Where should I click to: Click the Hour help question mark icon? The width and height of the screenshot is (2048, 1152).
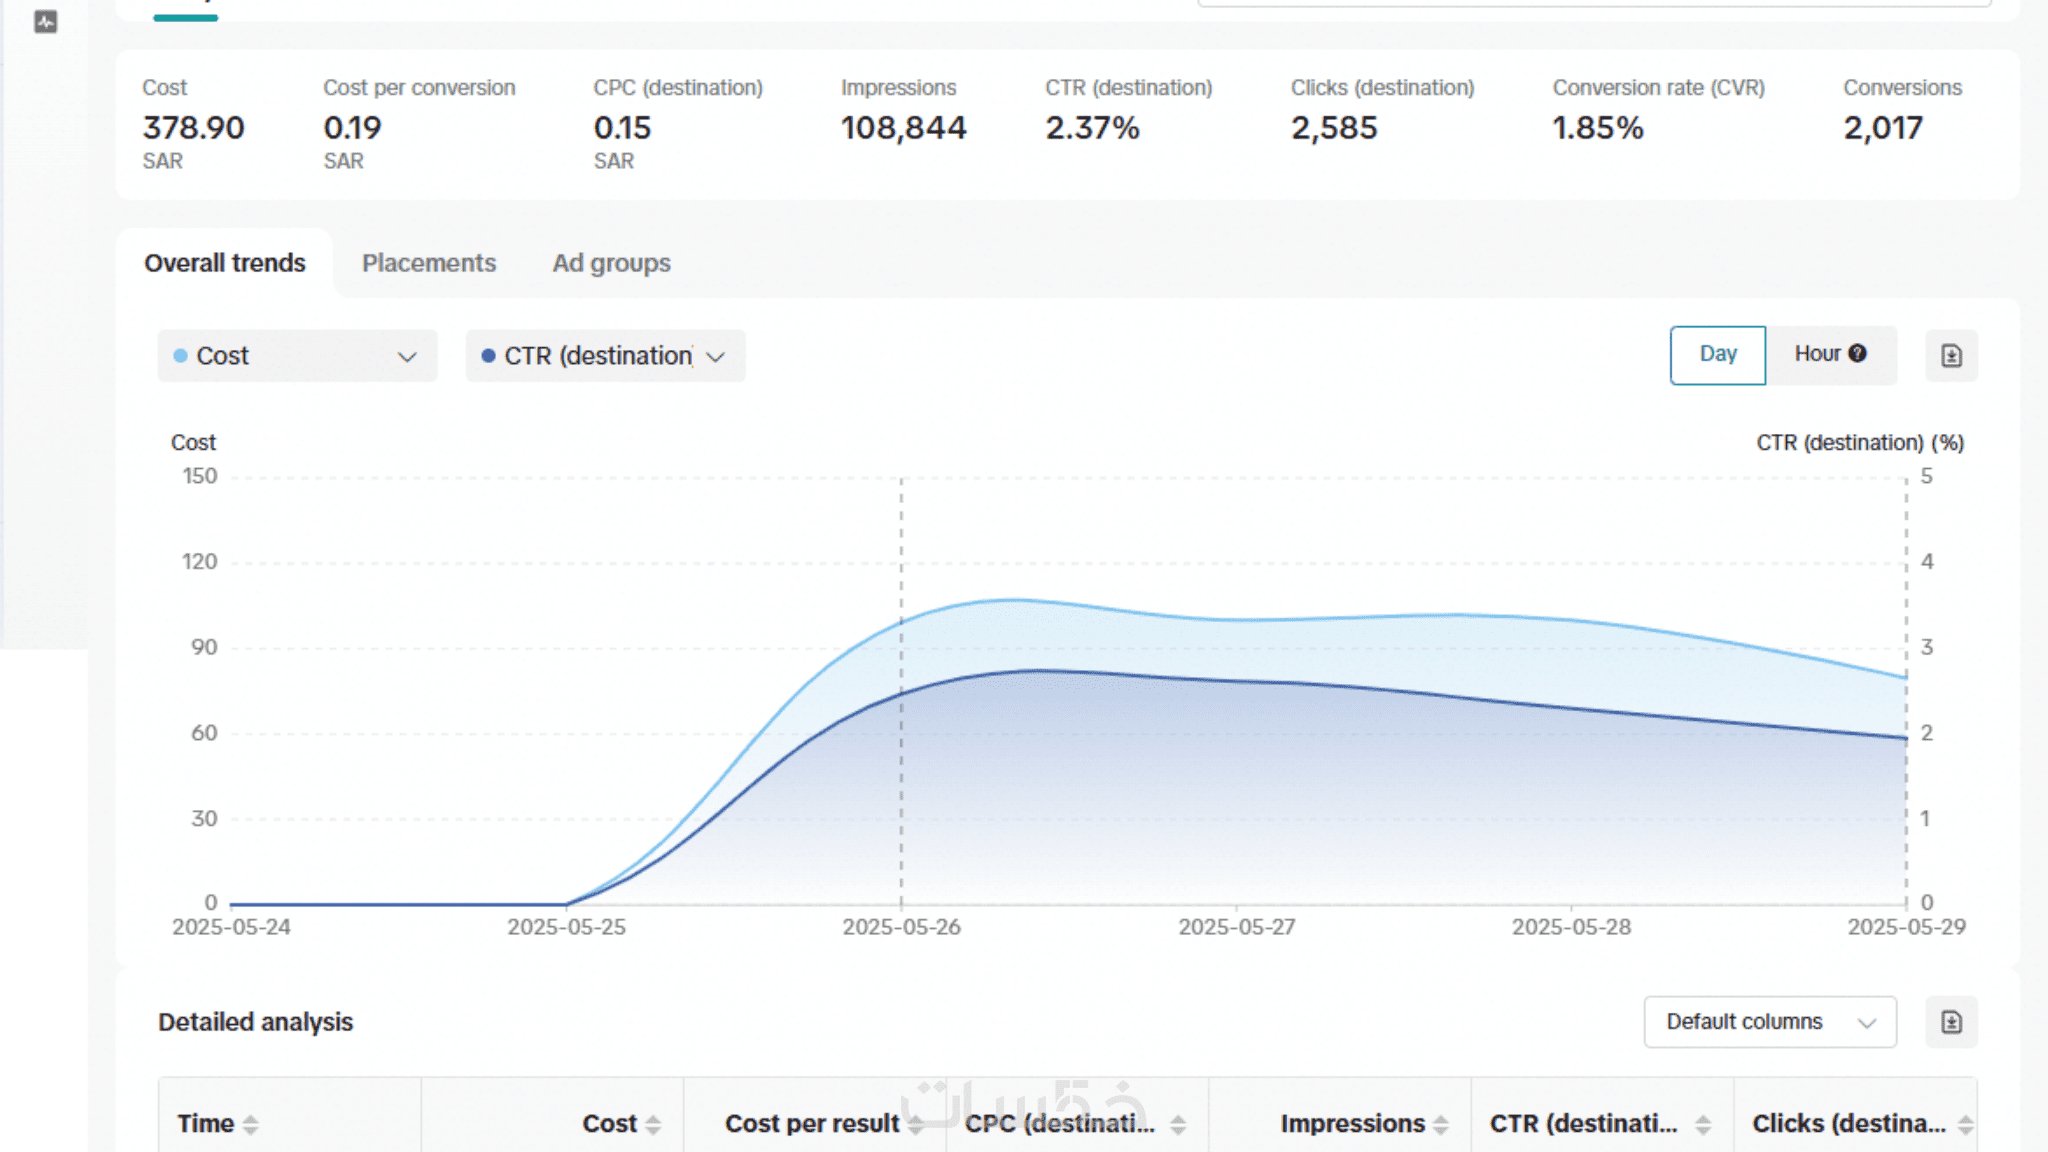click(1858, 354)
